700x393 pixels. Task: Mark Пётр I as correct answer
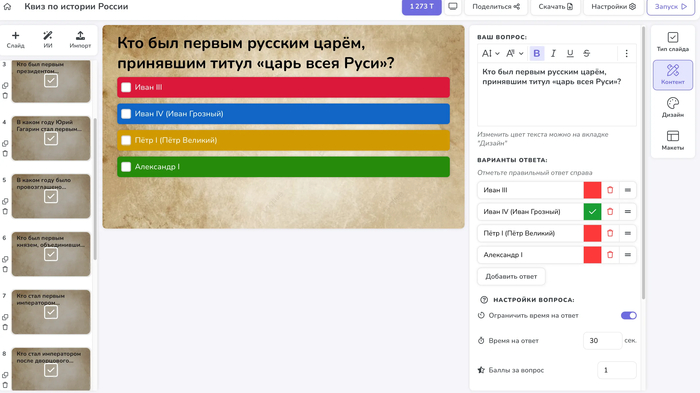(592, 233)
